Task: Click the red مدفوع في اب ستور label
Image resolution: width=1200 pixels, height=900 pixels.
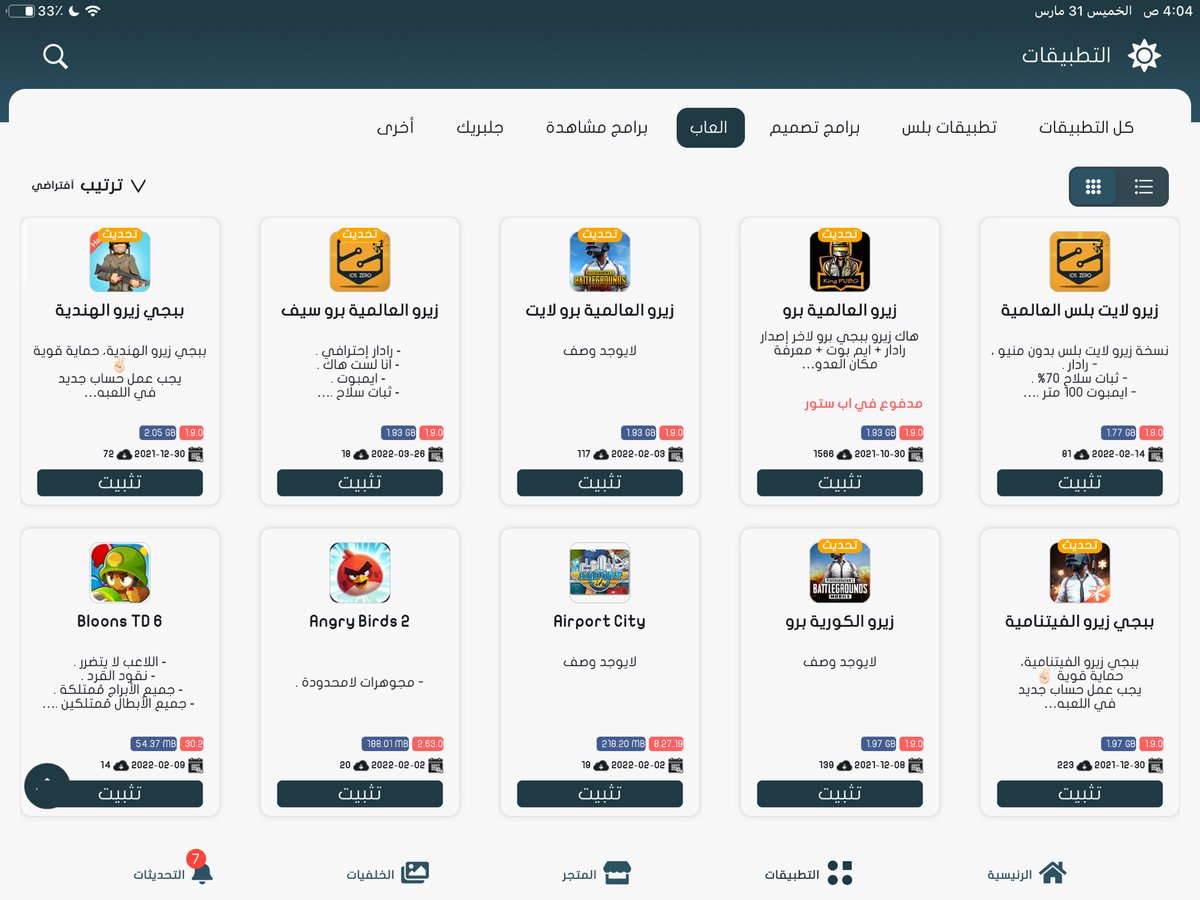Action: [x=864, y=404]
